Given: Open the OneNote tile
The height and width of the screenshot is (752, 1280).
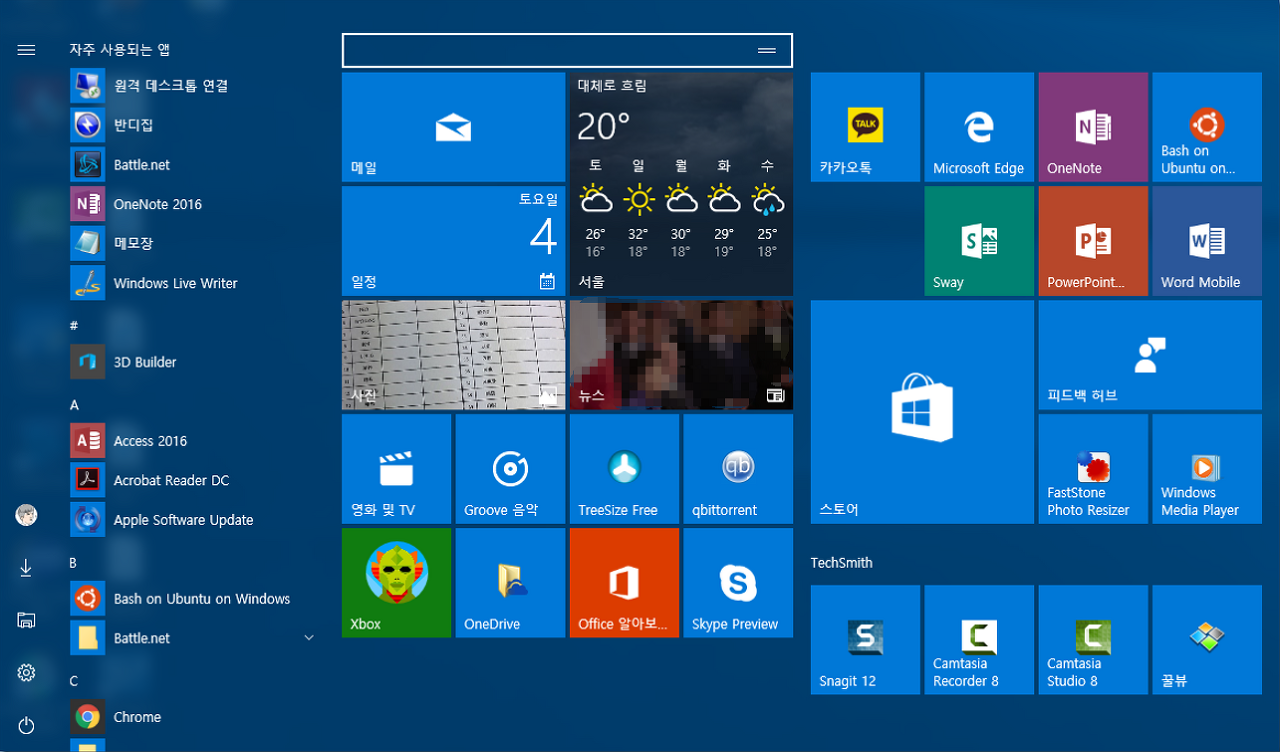Looking at the screenshot, I should point(1093,127).
